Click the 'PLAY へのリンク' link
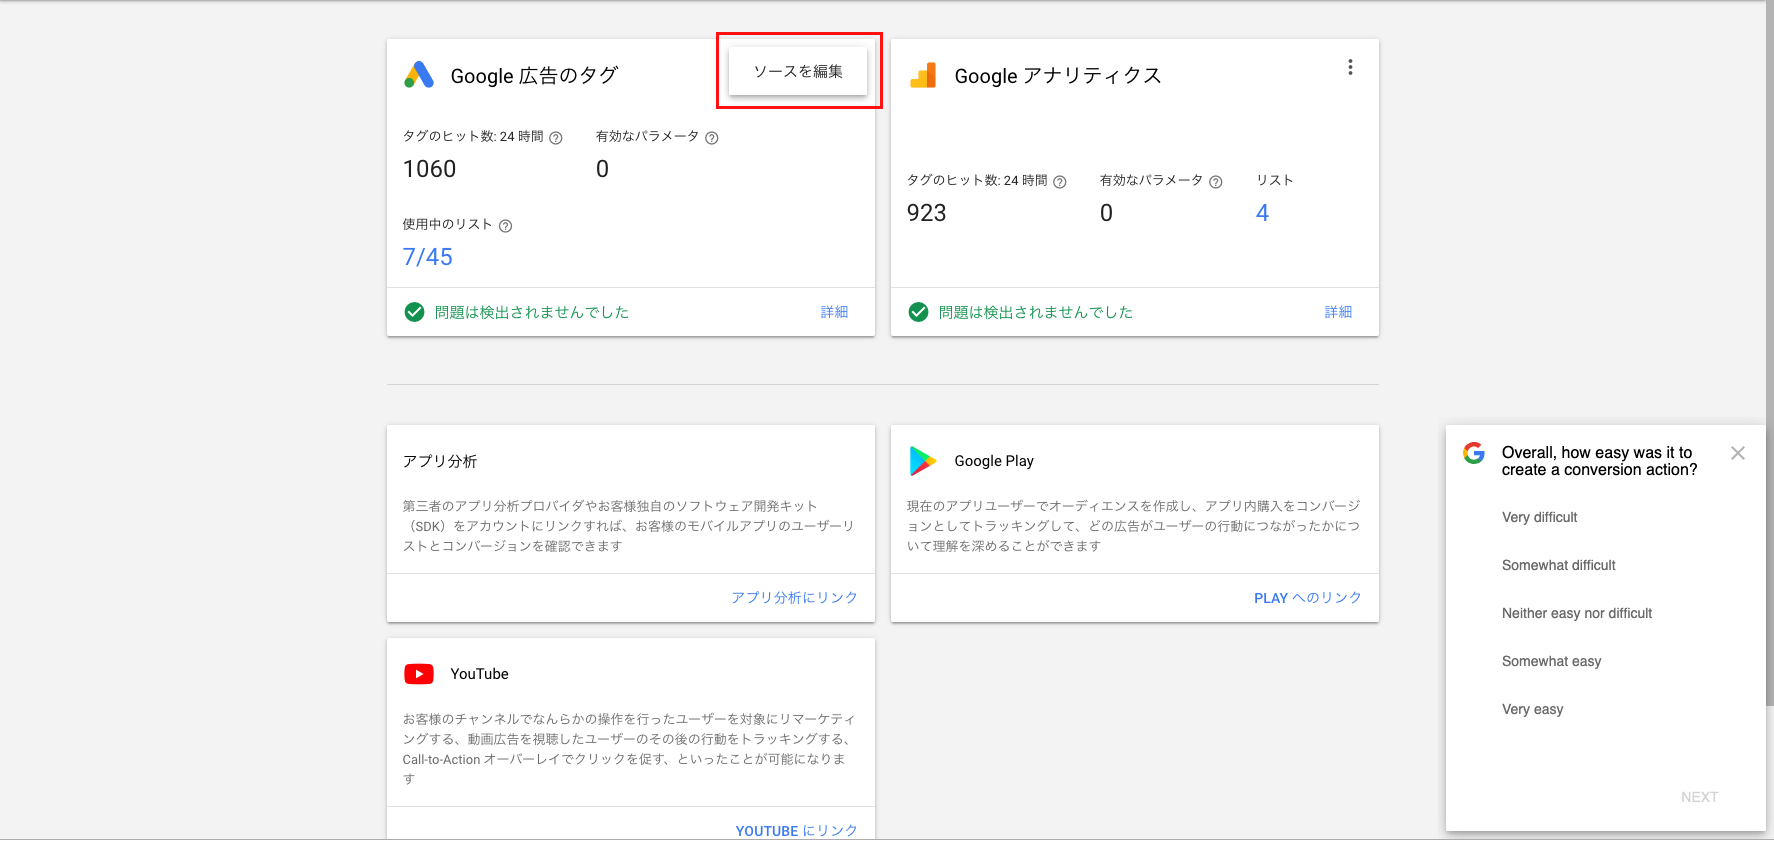The image size is (1774, 843). point(1307,598)
